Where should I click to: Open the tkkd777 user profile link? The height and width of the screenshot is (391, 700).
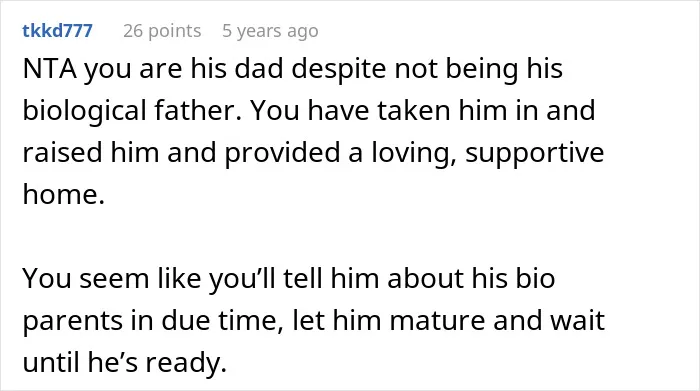click(58, 31)
